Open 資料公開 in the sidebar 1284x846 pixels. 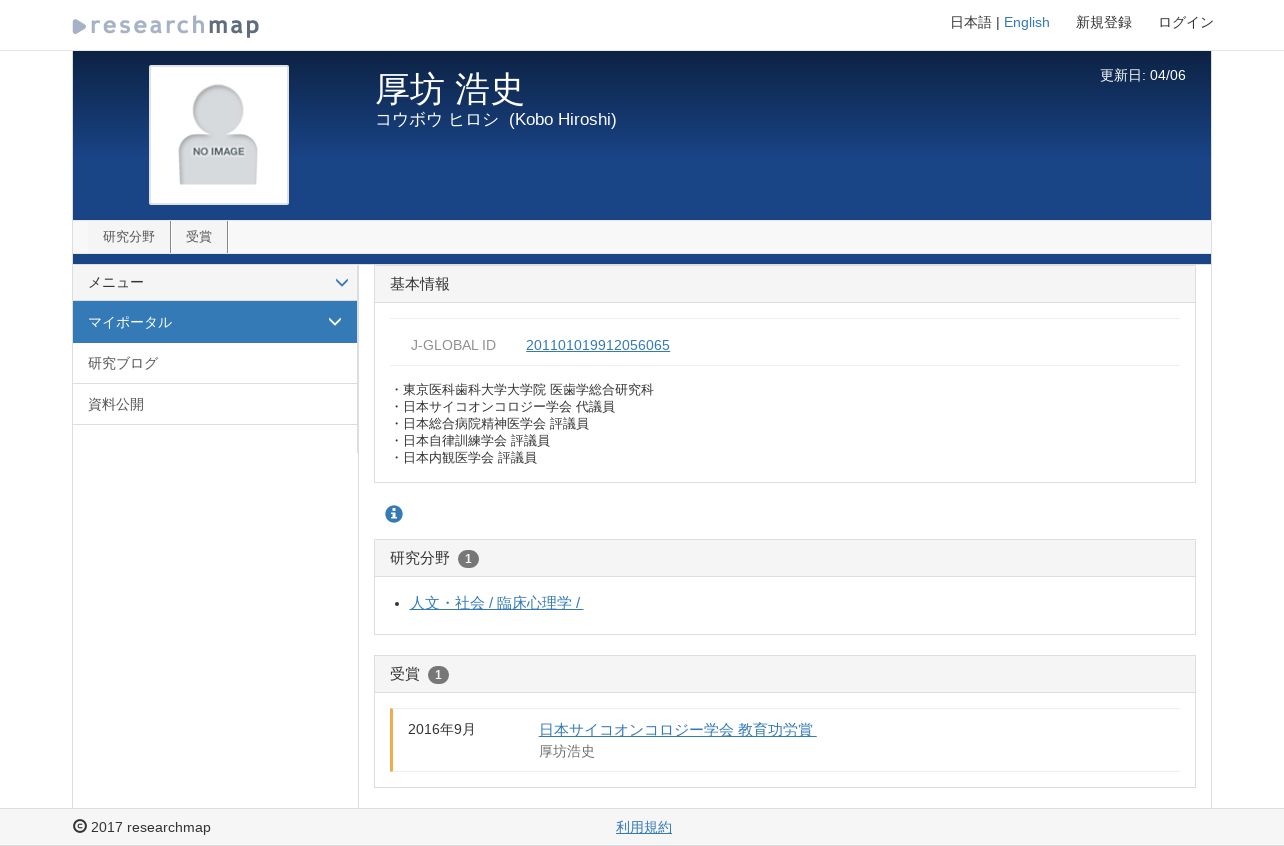[x=215, y=404]
